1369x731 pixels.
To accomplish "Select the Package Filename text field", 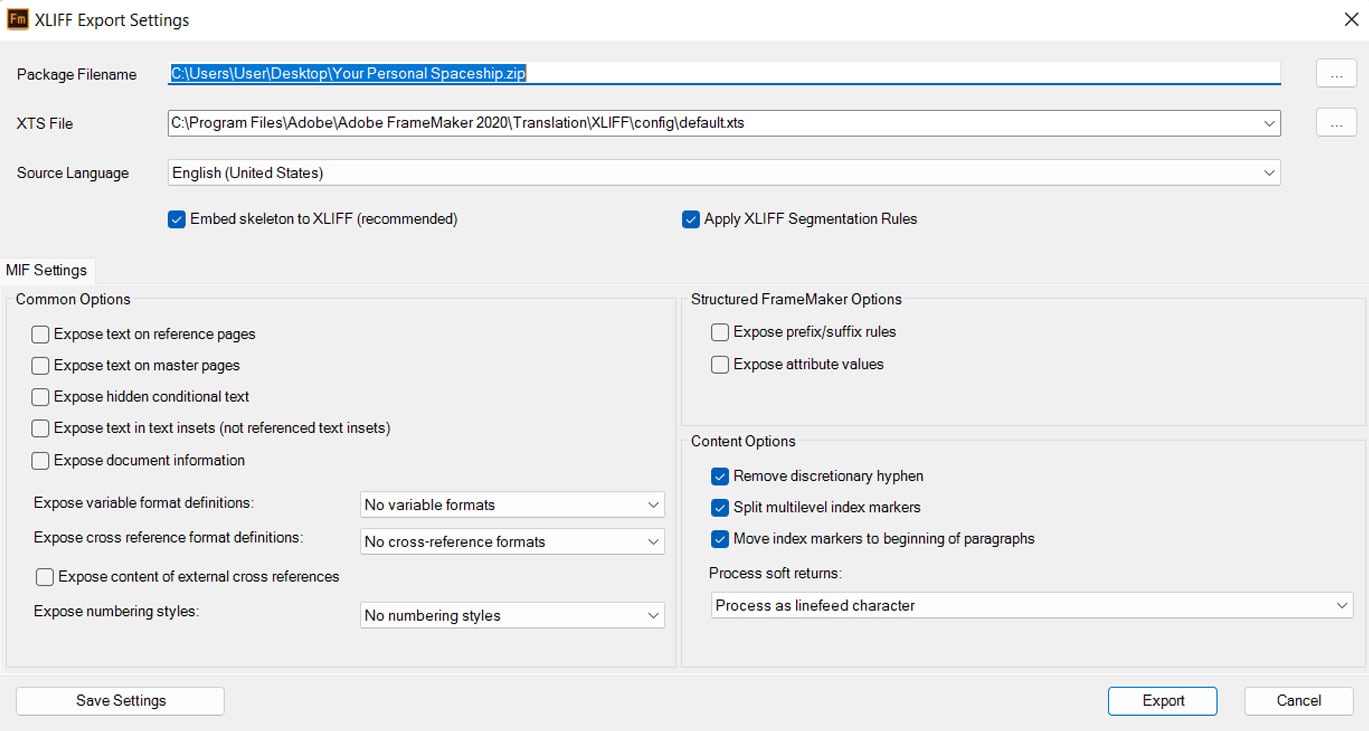I will coord(700,72).
